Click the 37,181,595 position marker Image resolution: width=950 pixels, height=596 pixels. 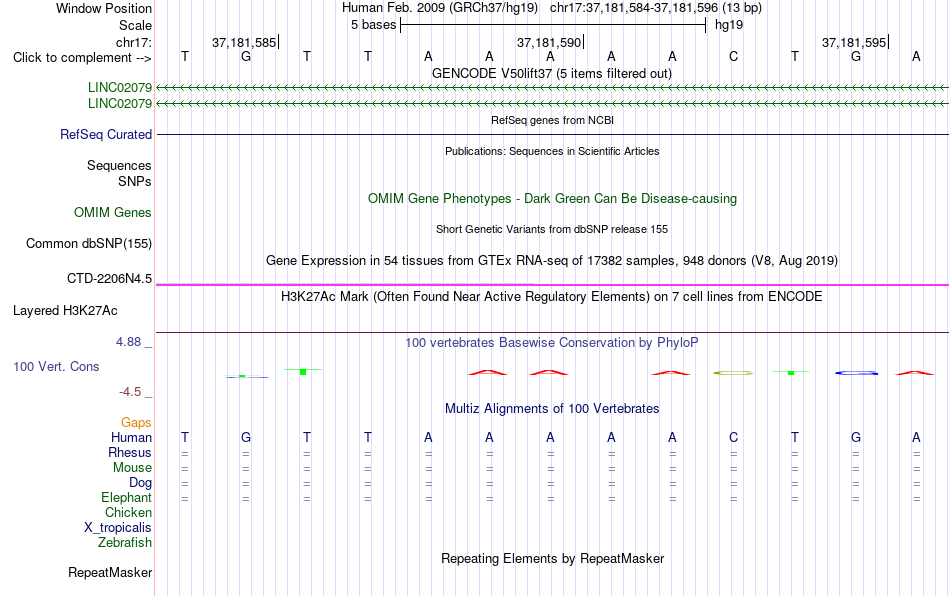click(x=854, y=42)
